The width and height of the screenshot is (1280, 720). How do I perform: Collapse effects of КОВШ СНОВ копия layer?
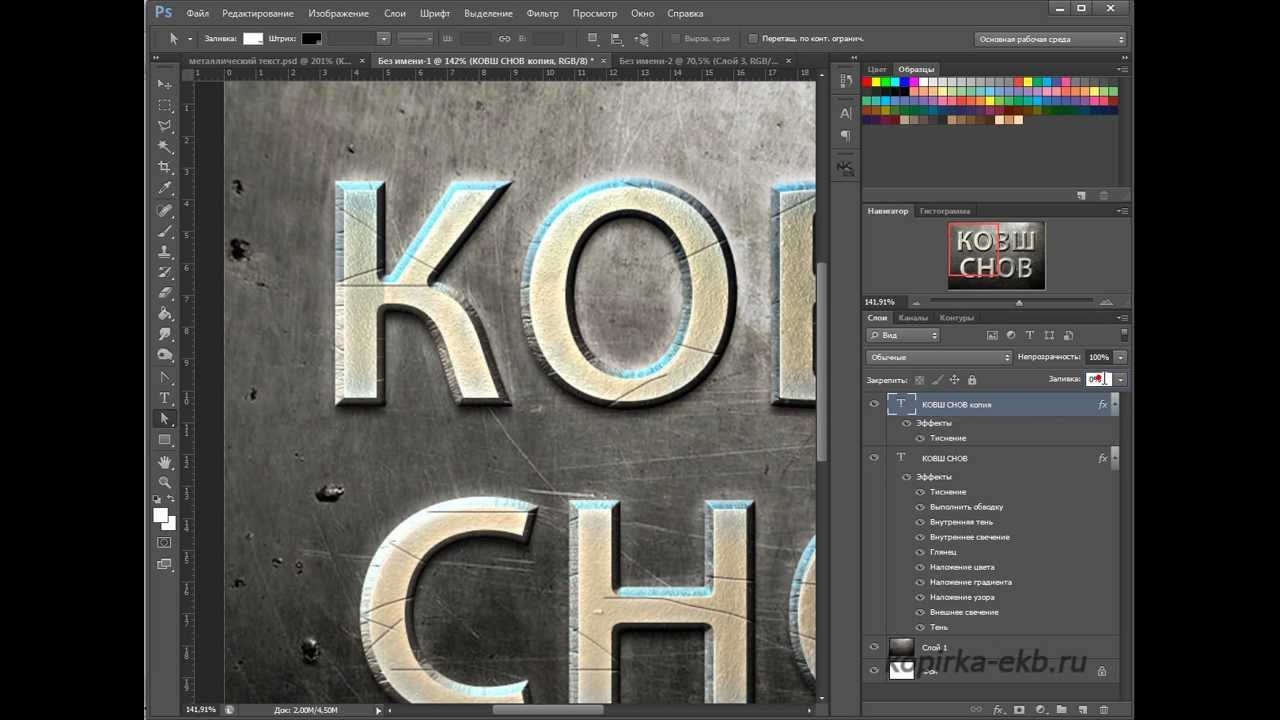coord(1115,405)
